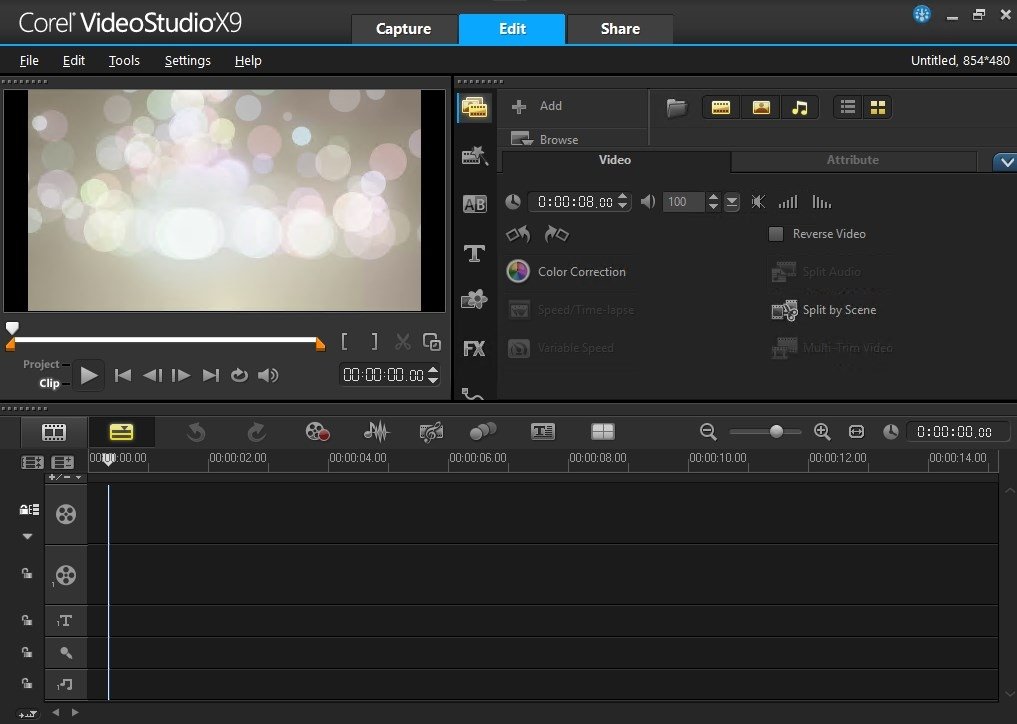This screenshot has height=724, width=1017.
Task: Enlarge the preview window icon
Action: point(432,341)
